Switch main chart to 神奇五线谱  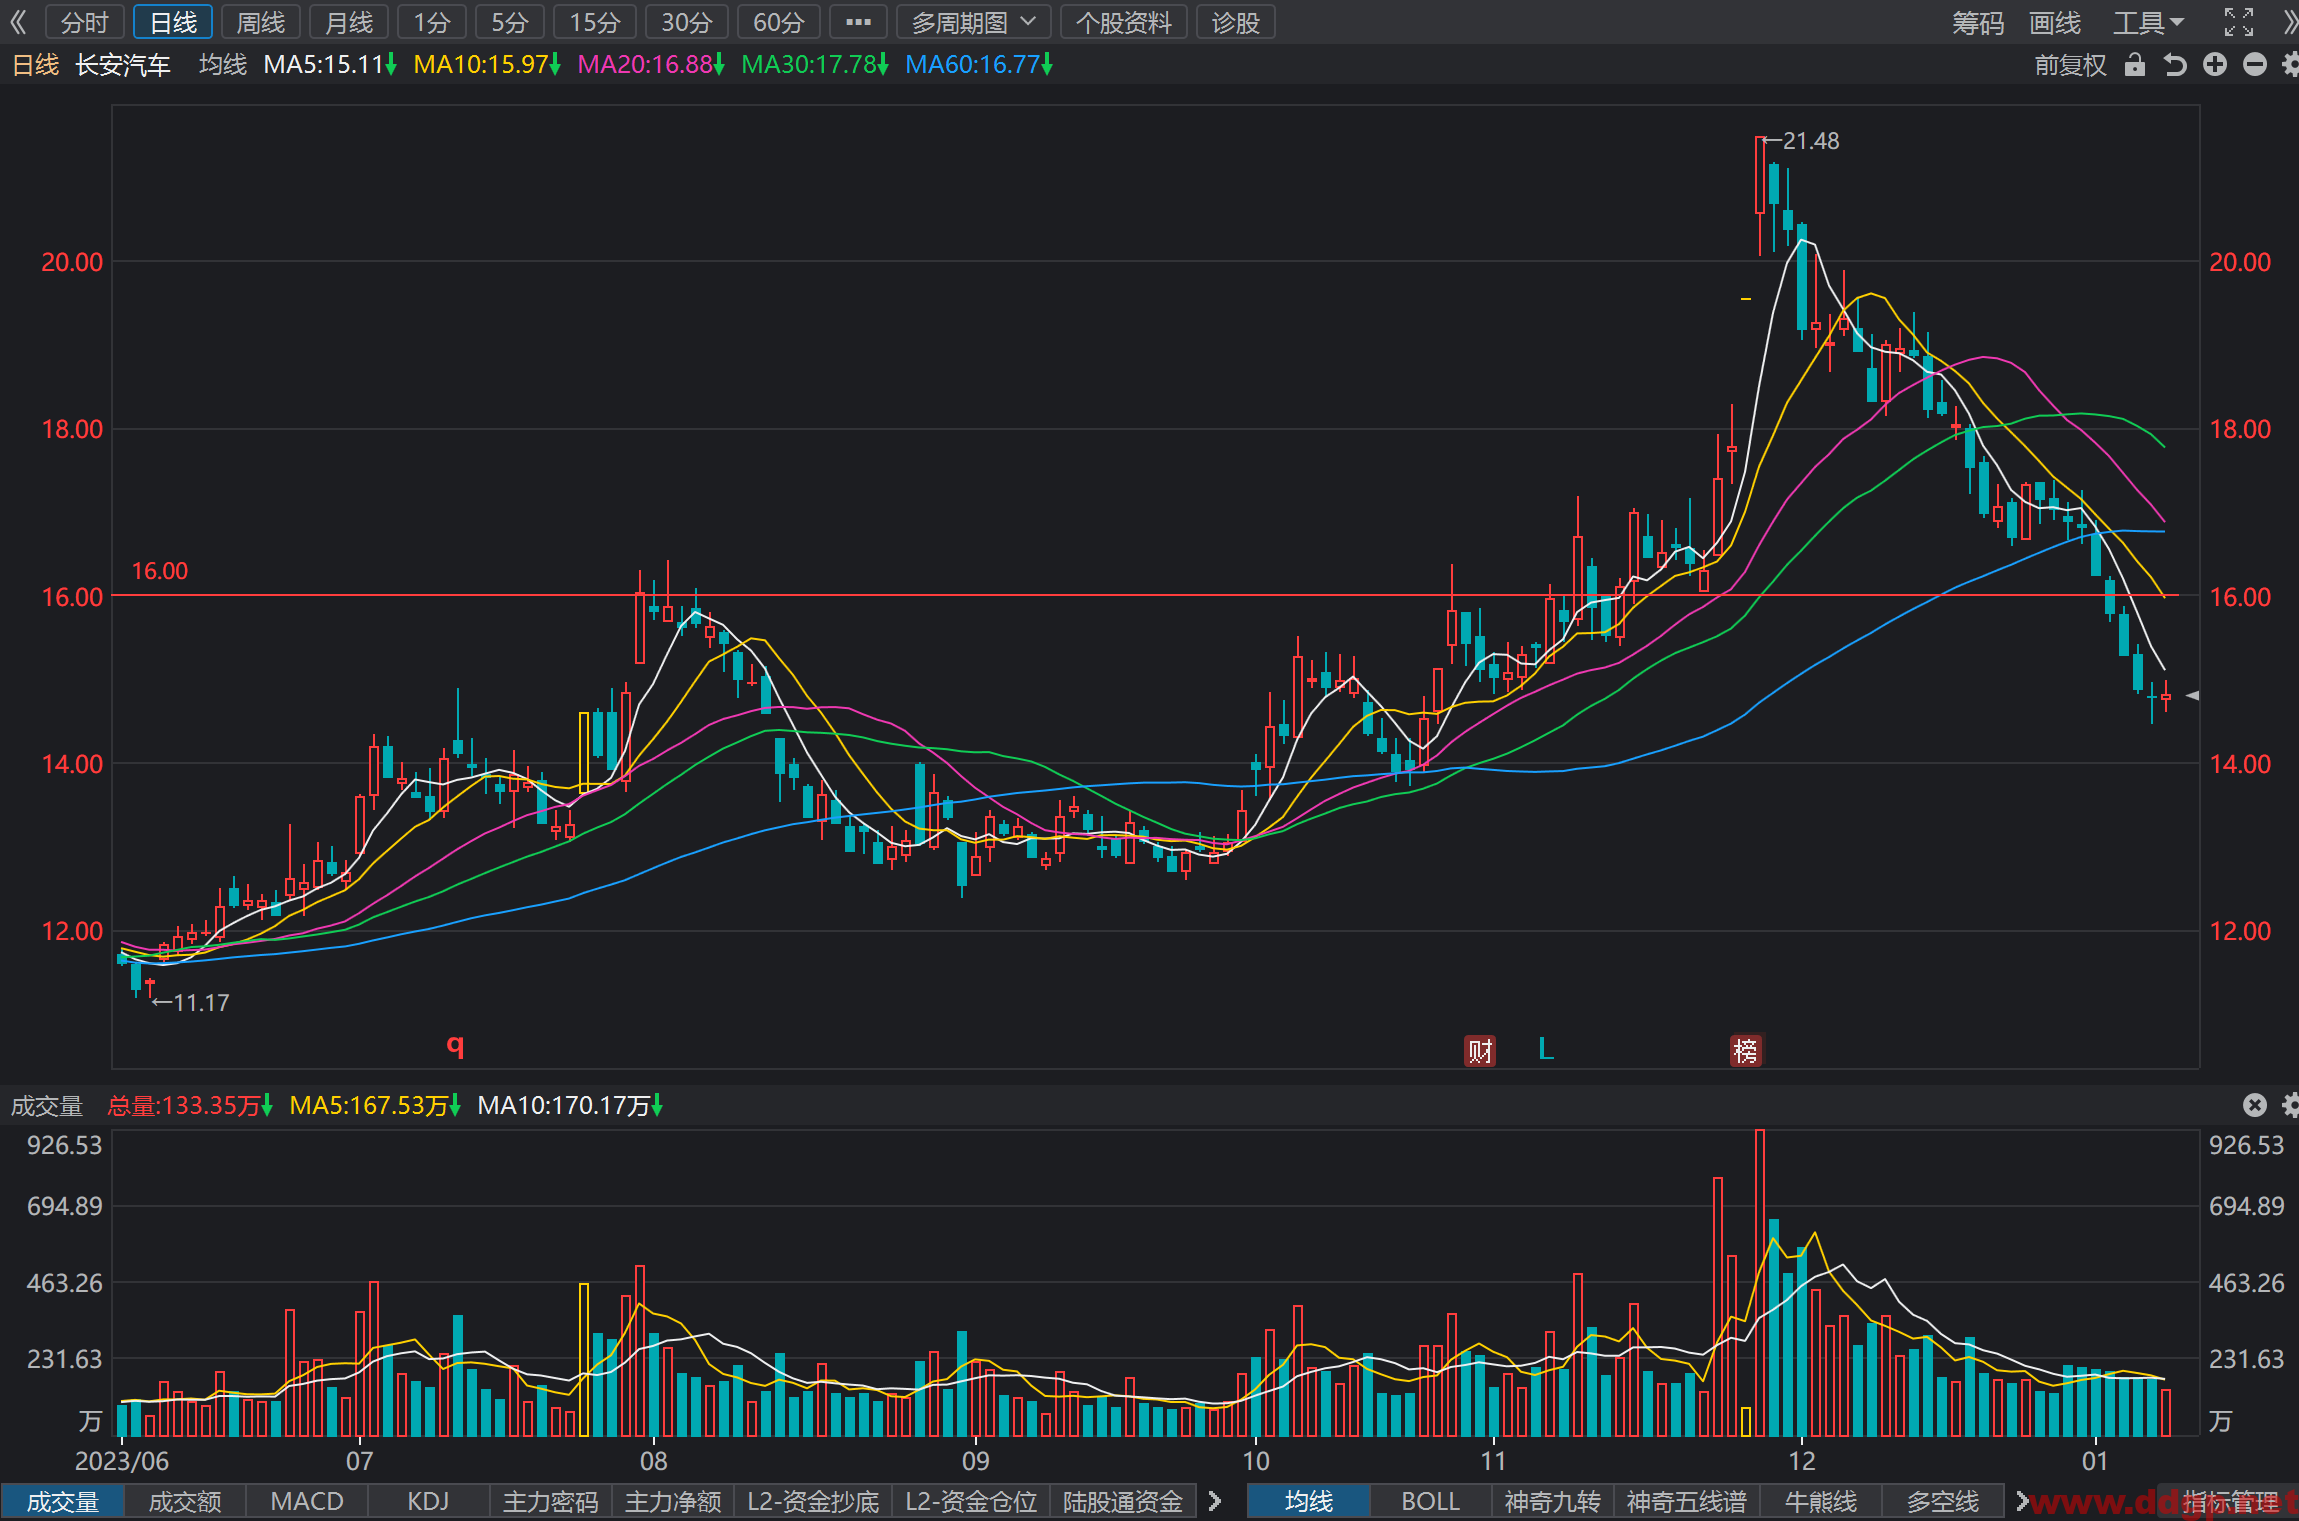tap(1686, 1502)
